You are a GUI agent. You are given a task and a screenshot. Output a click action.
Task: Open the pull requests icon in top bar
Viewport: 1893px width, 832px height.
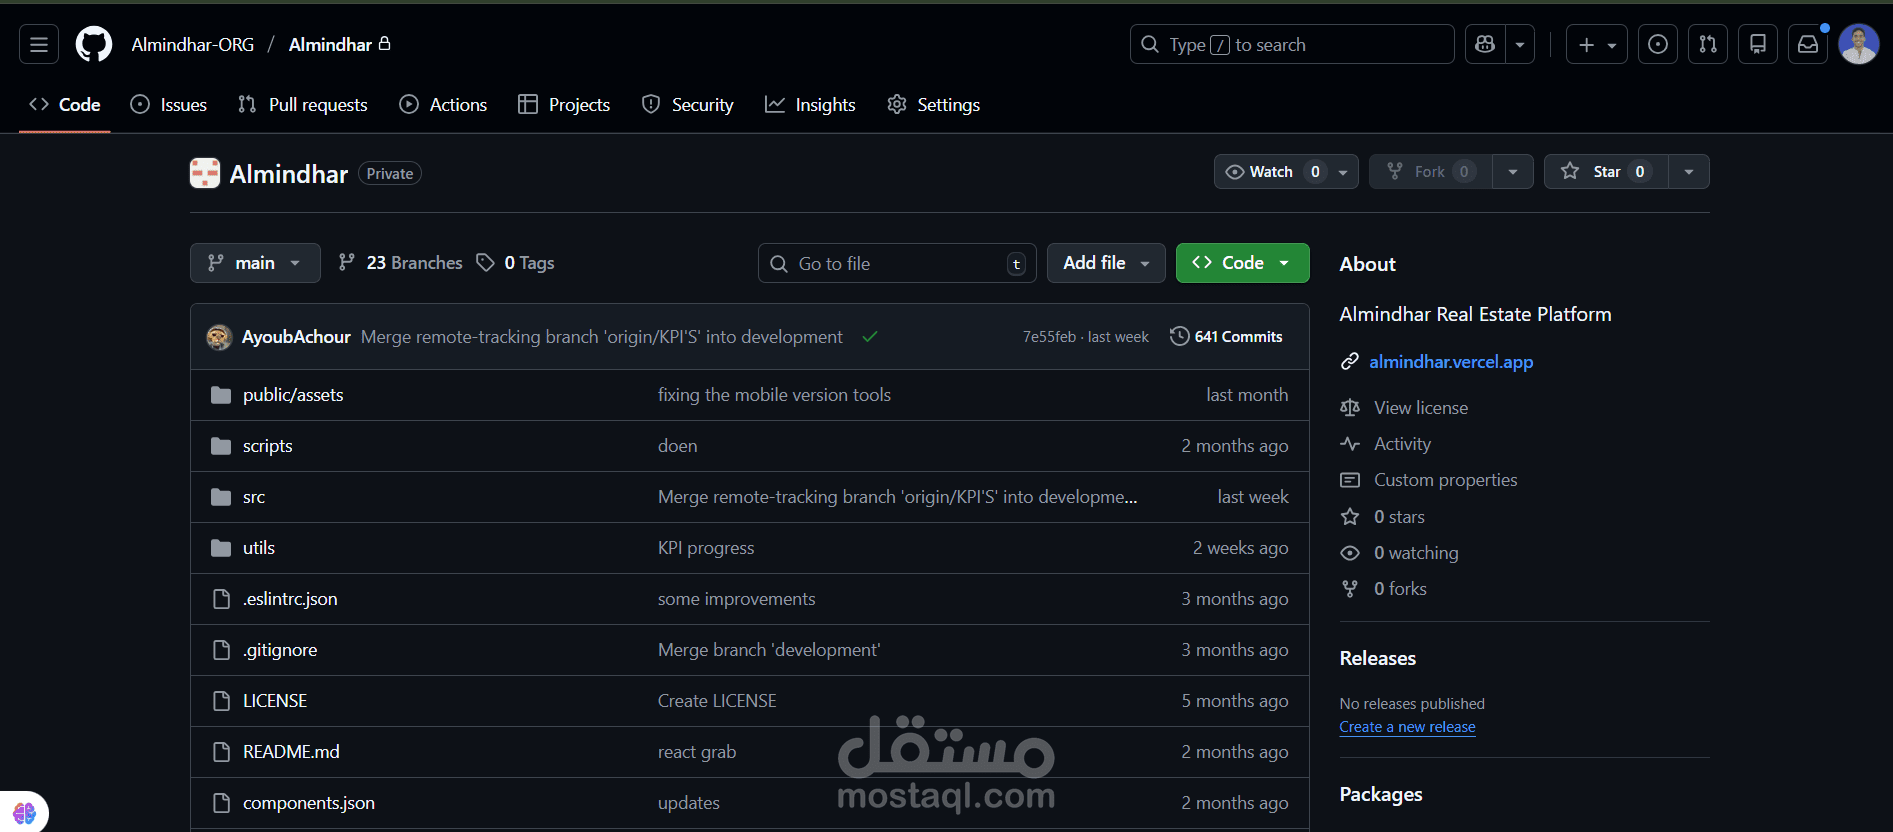pos(1708,45)
